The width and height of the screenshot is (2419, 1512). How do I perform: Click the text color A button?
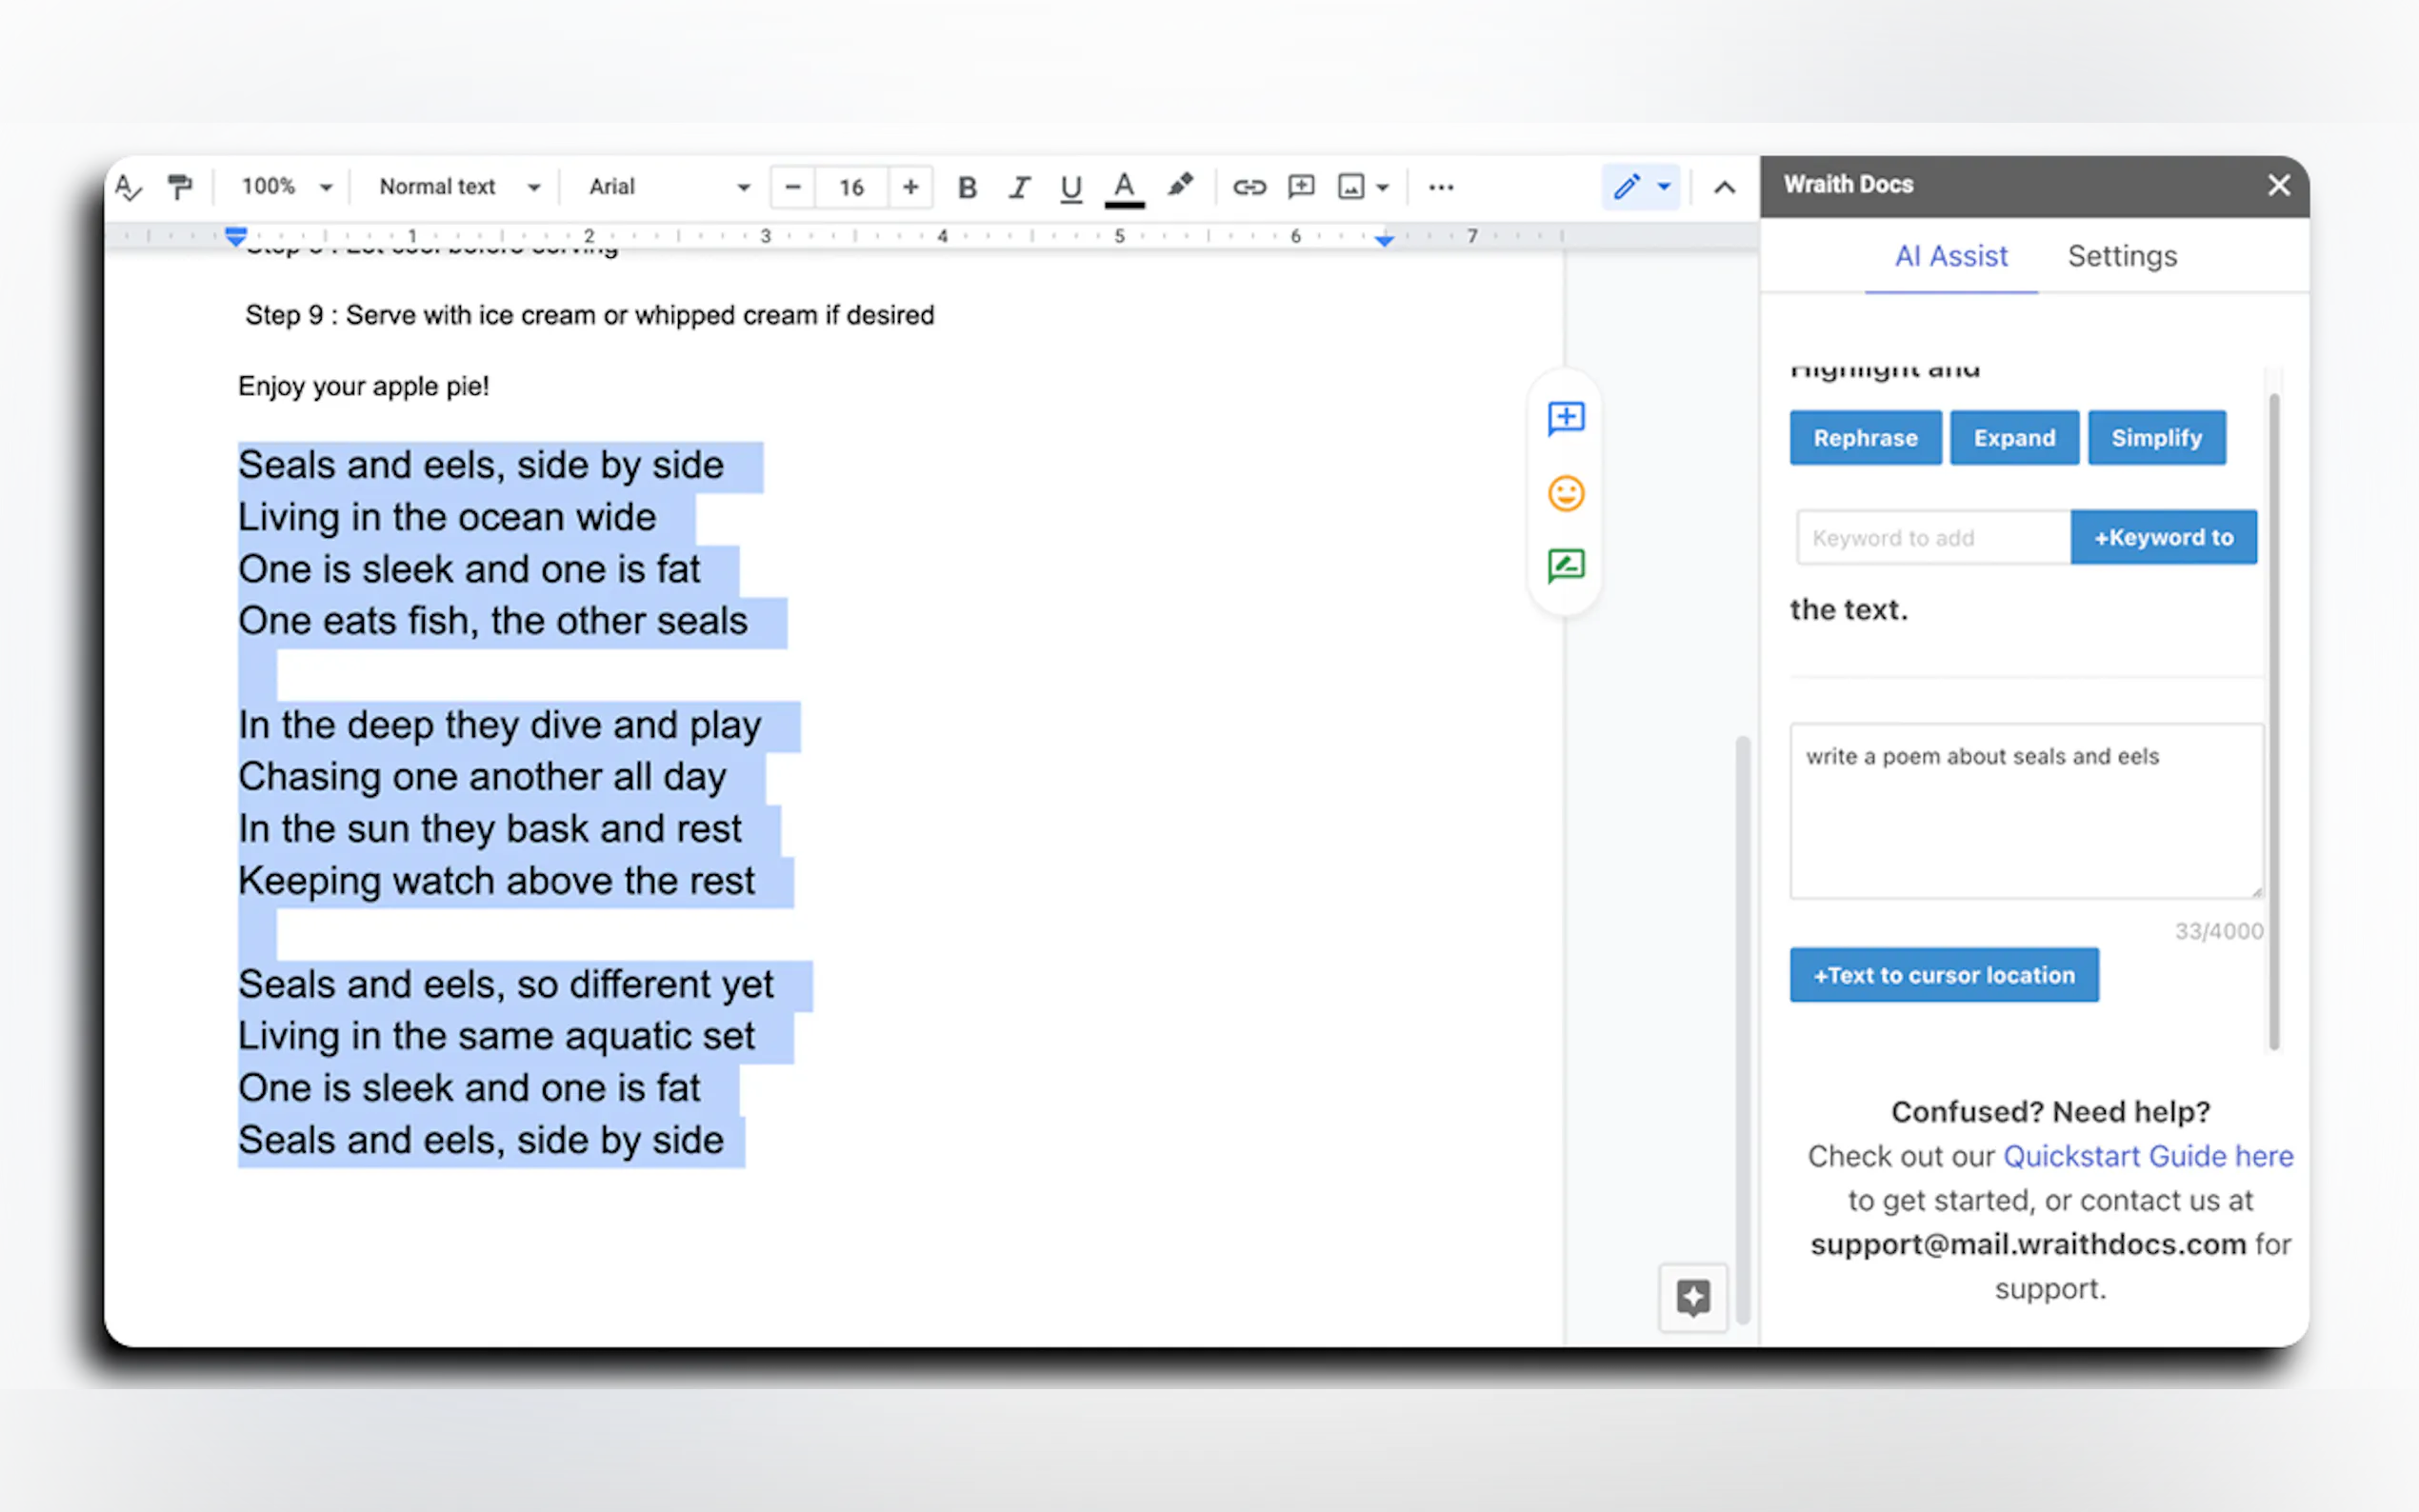click(1124, 187)
